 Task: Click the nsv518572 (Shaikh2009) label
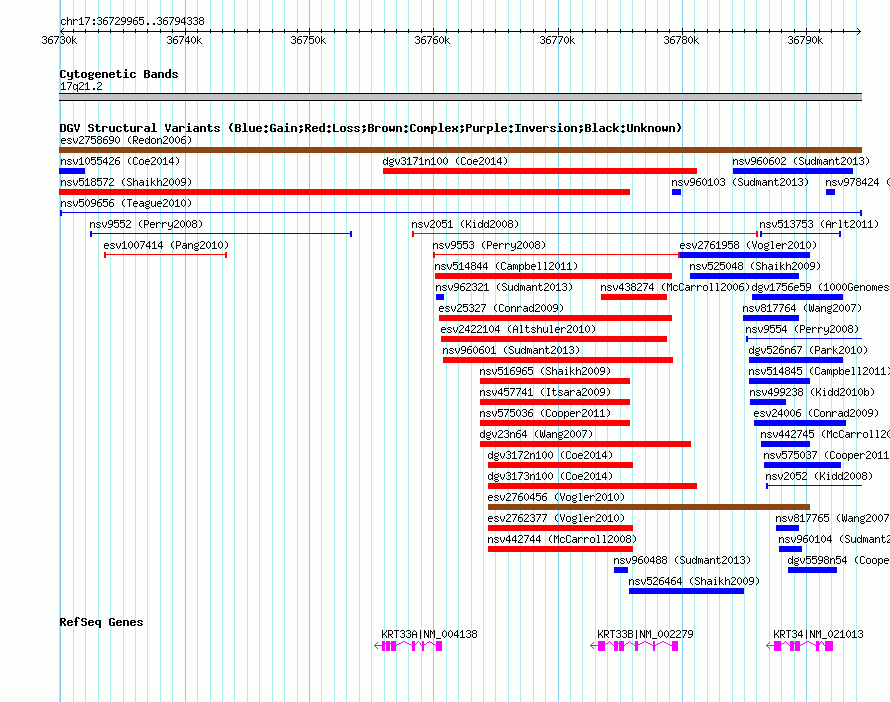126,182
